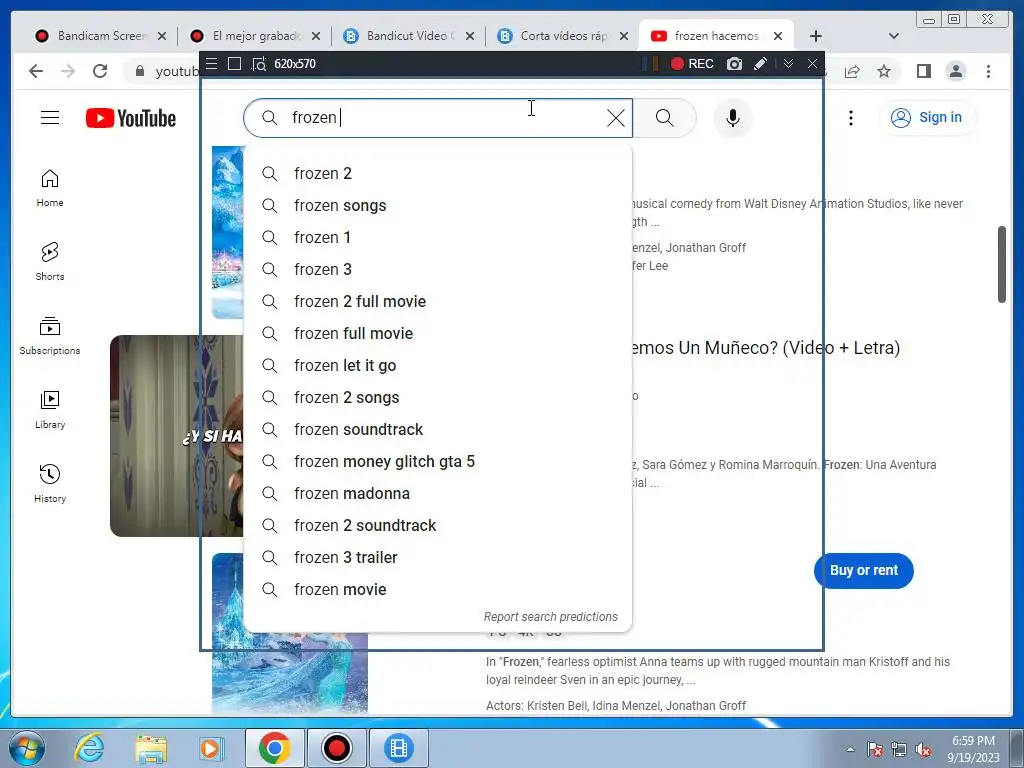Click the page vertical scrollbar thumb

[1002, 264]
